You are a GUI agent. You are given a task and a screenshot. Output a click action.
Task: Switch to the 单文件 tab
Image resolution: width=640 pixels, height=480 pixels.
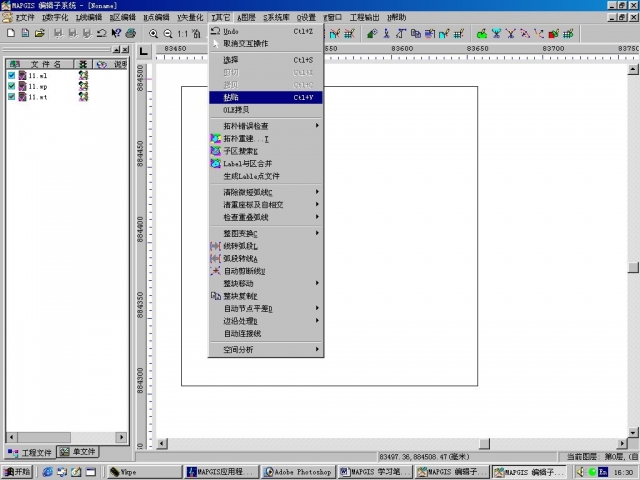point(77,452)
